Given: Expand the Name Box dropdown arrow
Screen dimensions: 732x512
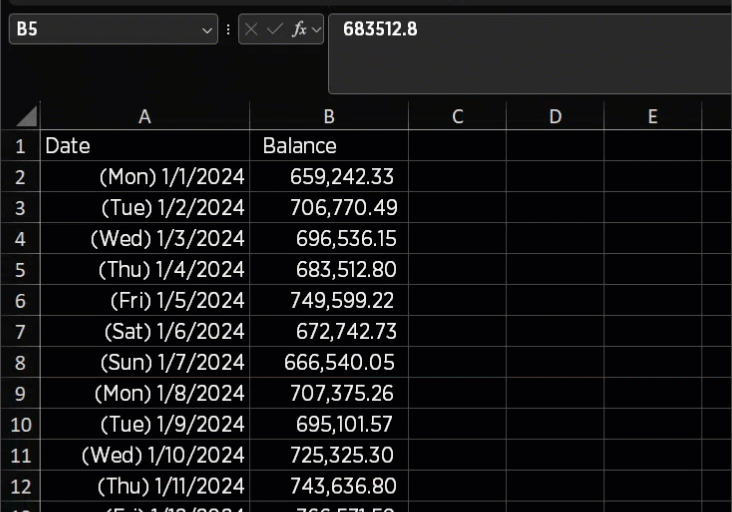Looking at the screenshot, I should click(x=208, y=30).
